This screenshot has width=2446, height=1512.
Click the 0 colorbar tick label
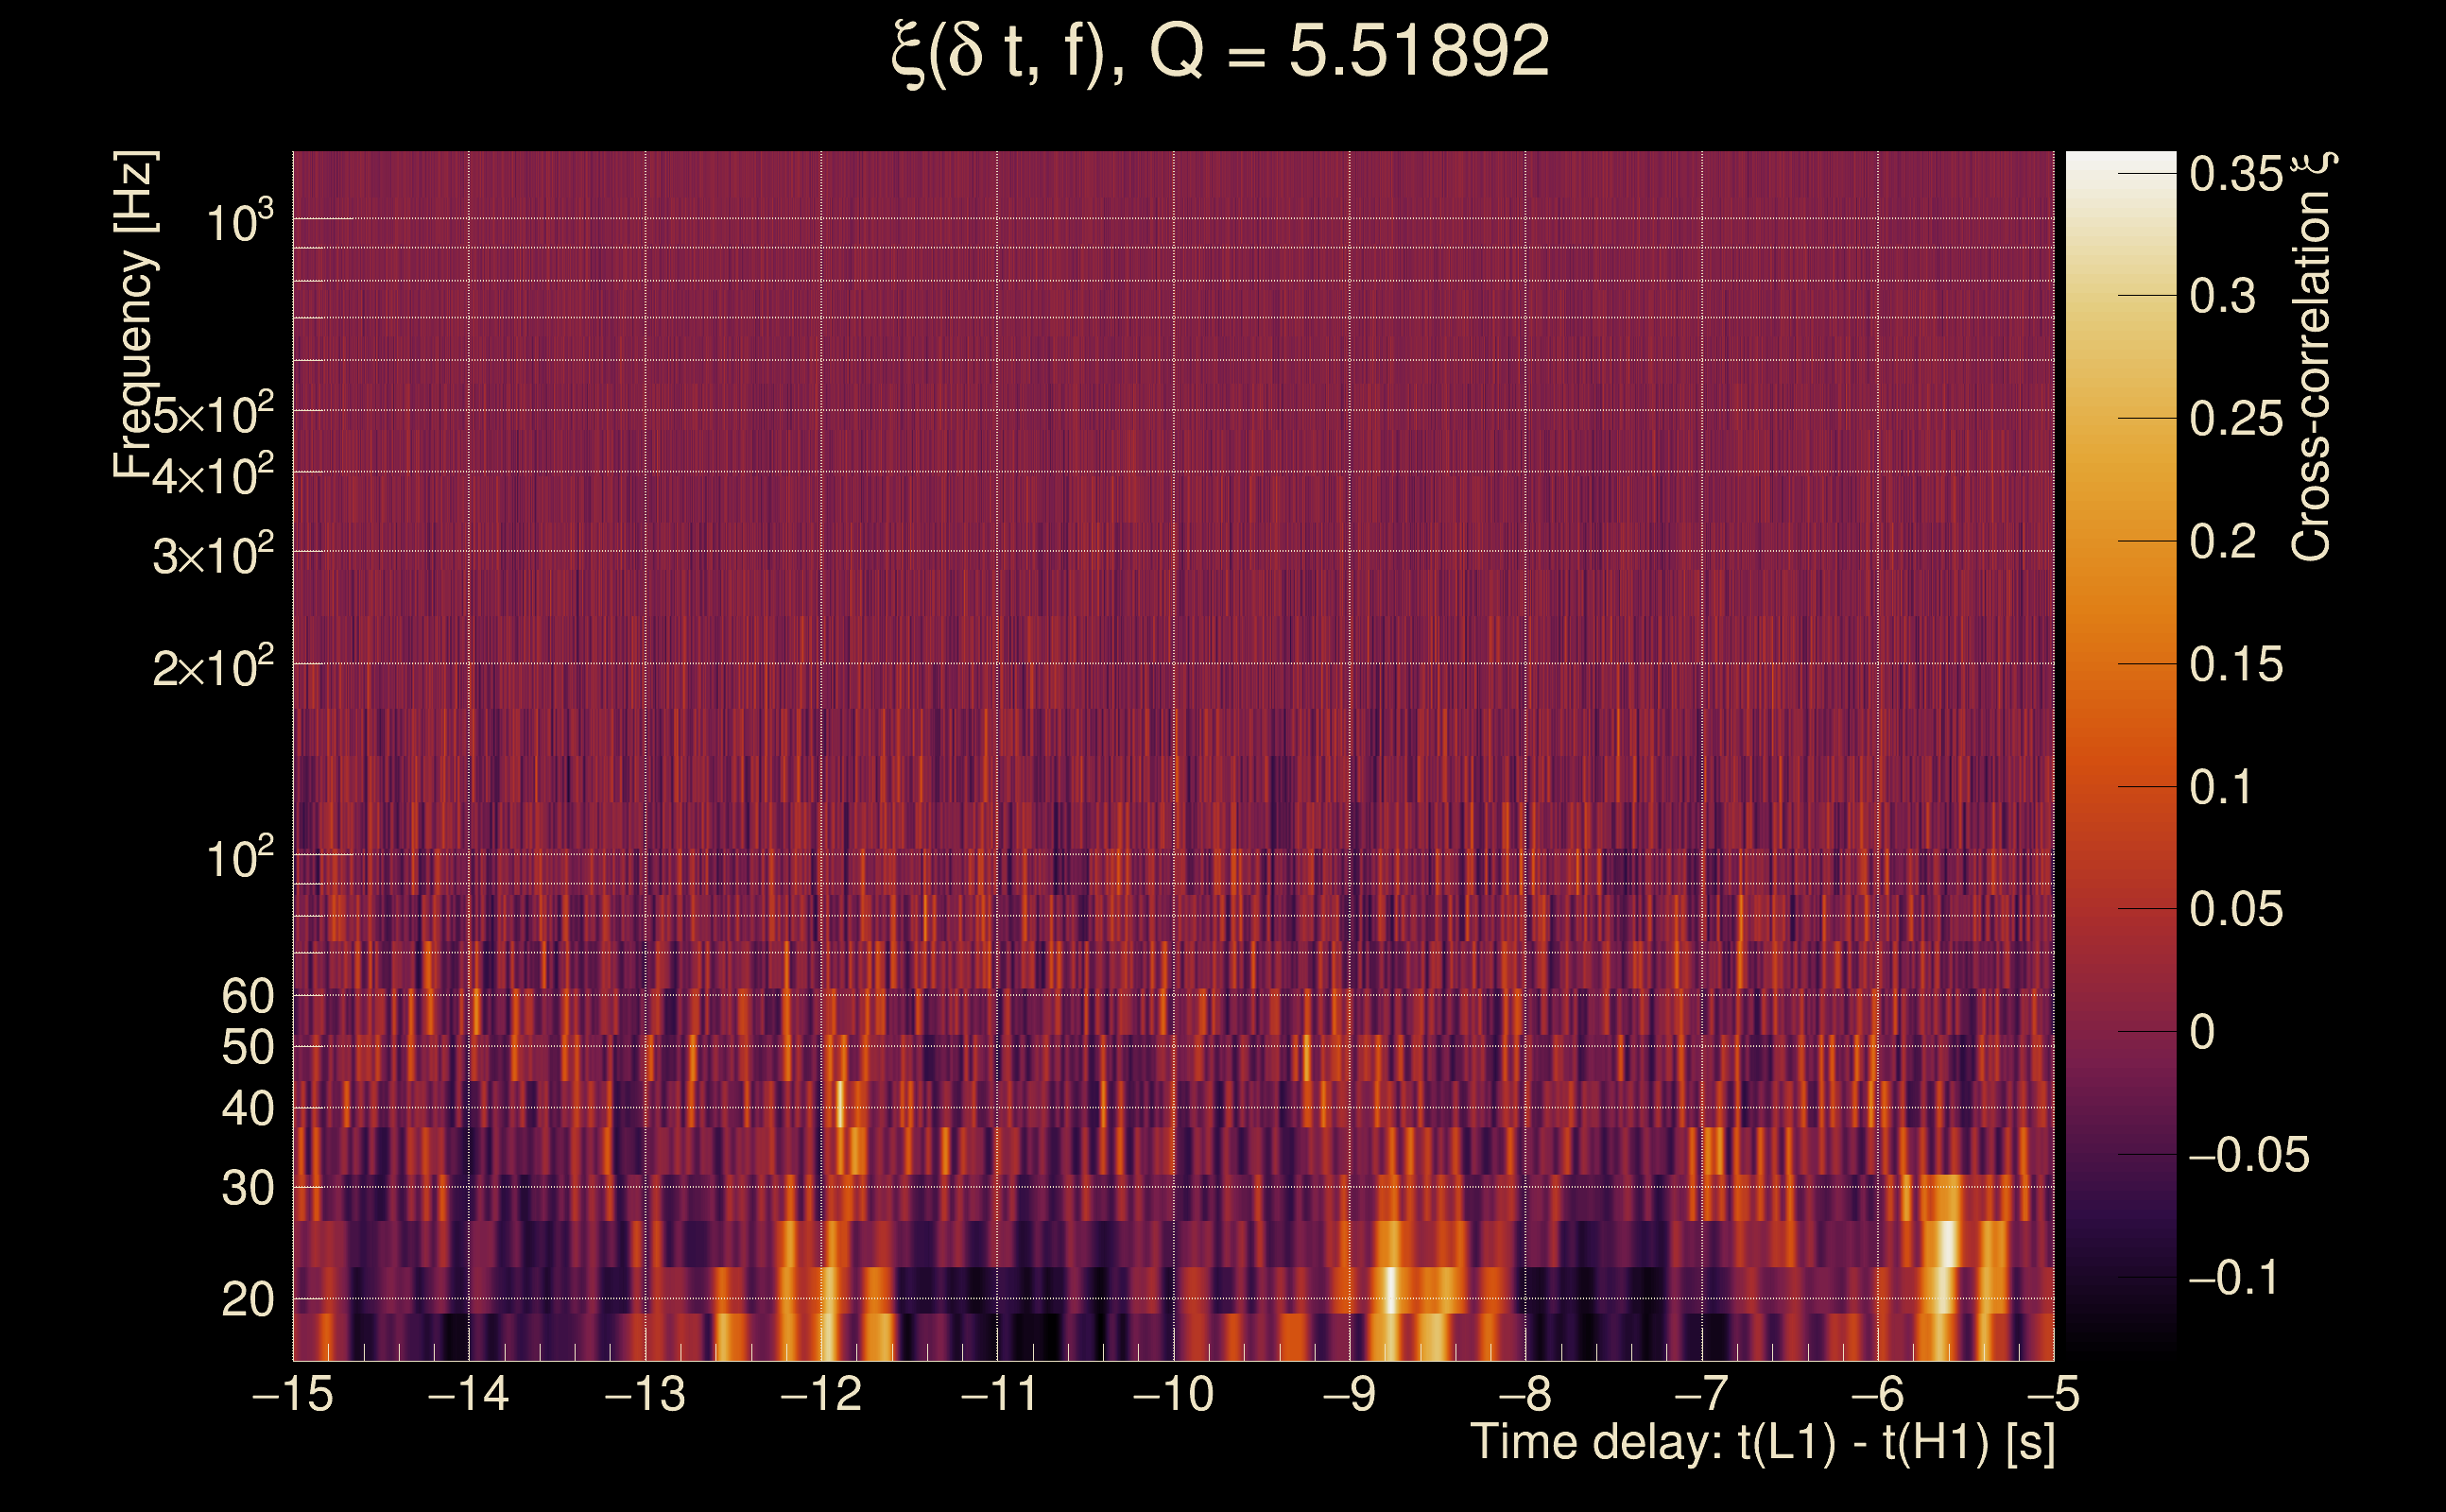tap(2202, 1032)
